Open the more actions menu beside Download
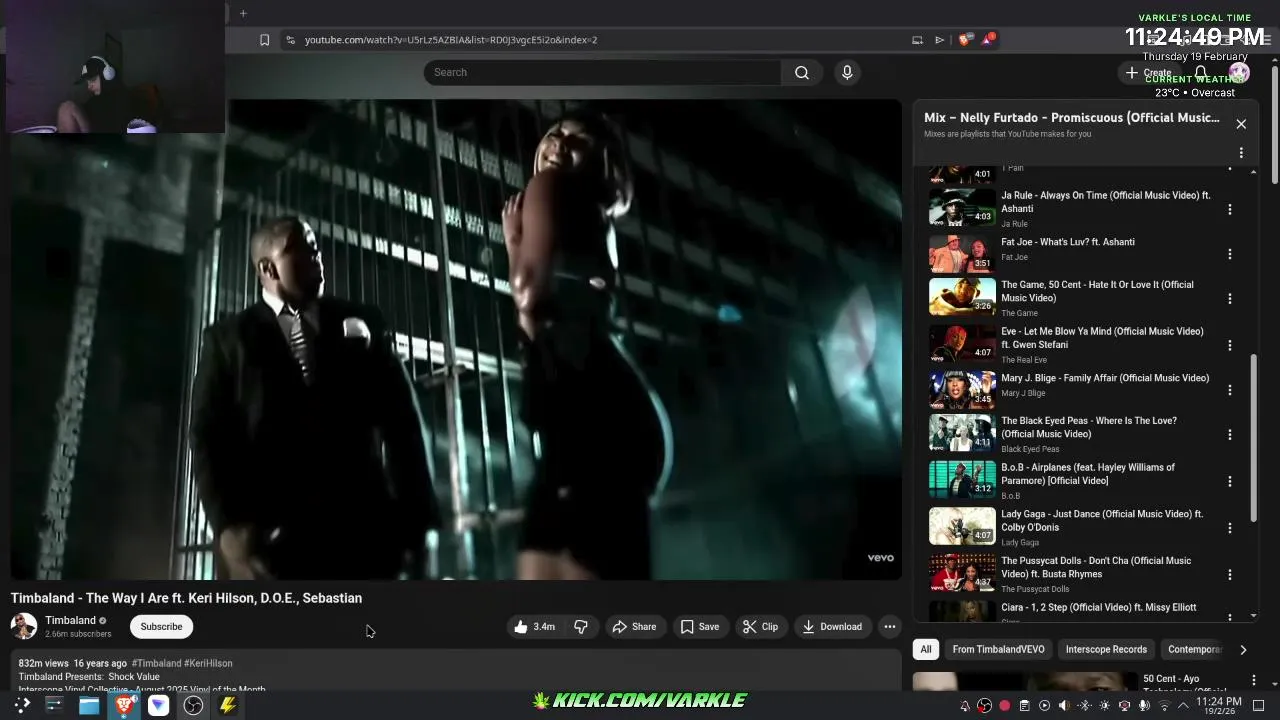Viewport: 1280px width, 720px height. tap(889, 627)
